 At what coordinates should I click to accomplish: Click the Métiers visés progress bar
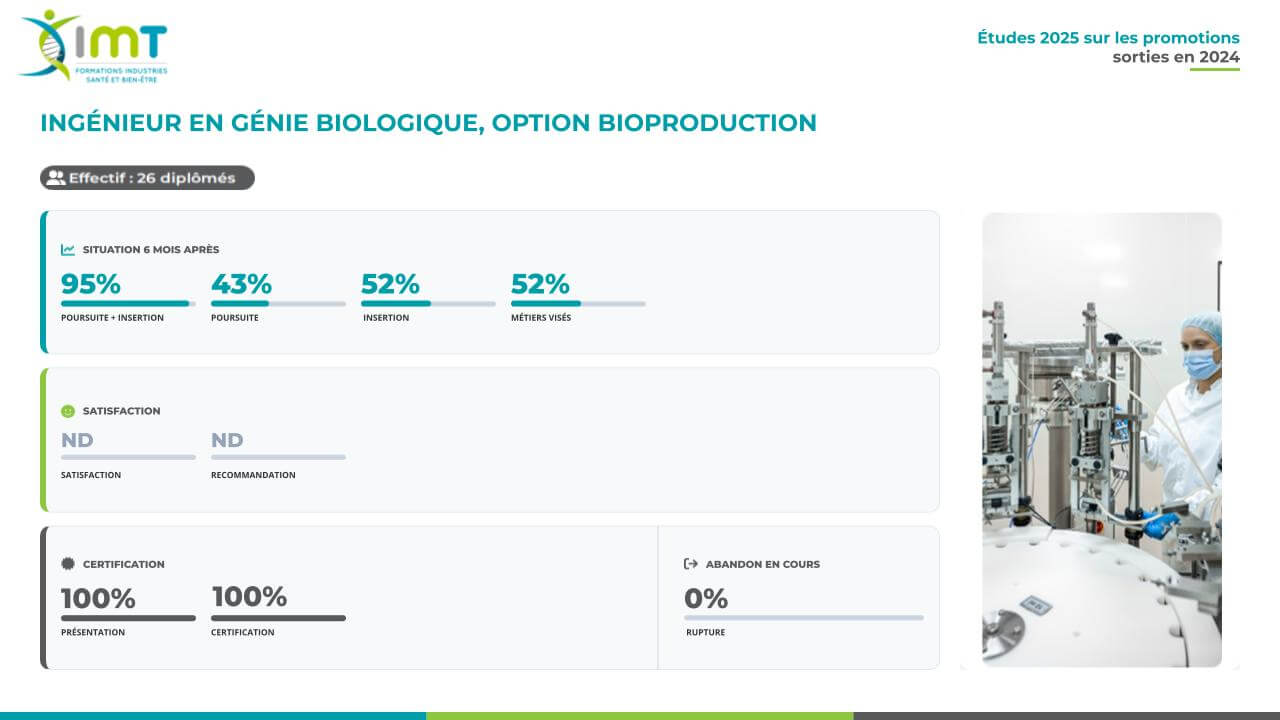[578, 303]
